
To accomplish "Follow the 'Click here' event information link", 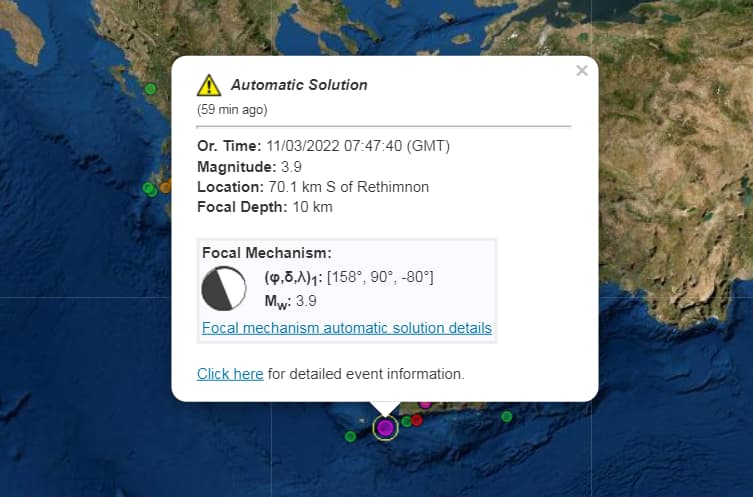I will 230,374.
